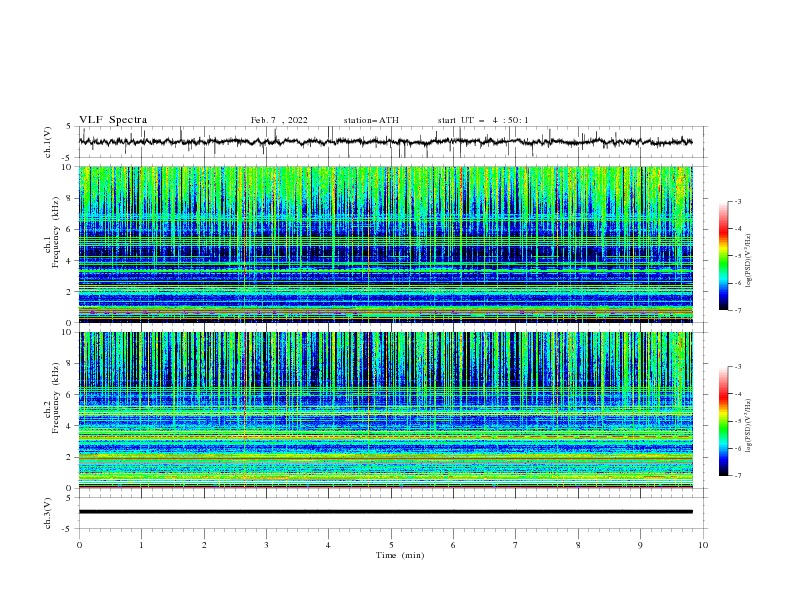Click the "7" tick on the time axis
Screen dimensions: 792x612
point(516,545)
